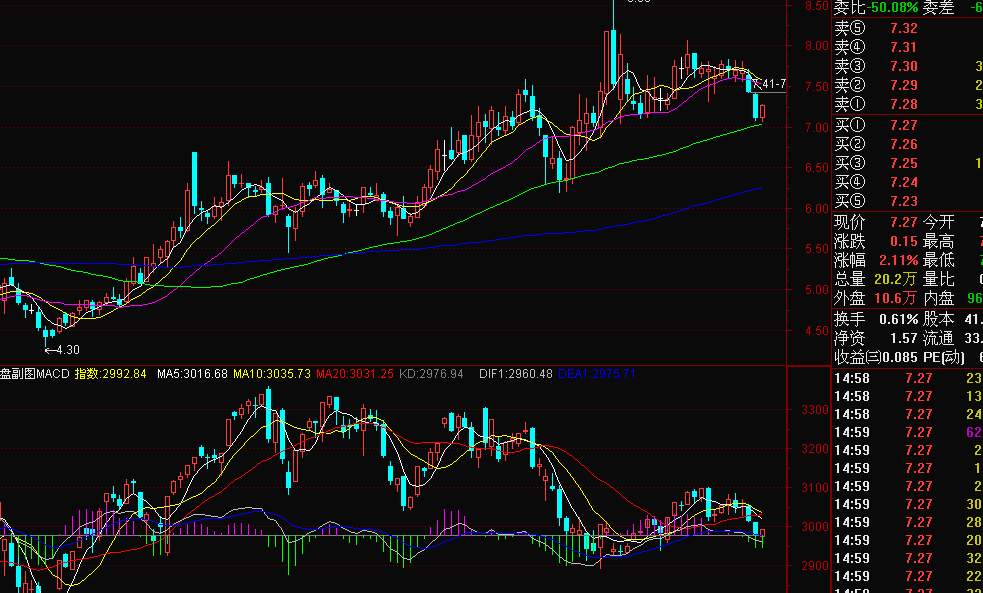
Task: Click the 收益(三) value 0.085
Action: point(900,358)
